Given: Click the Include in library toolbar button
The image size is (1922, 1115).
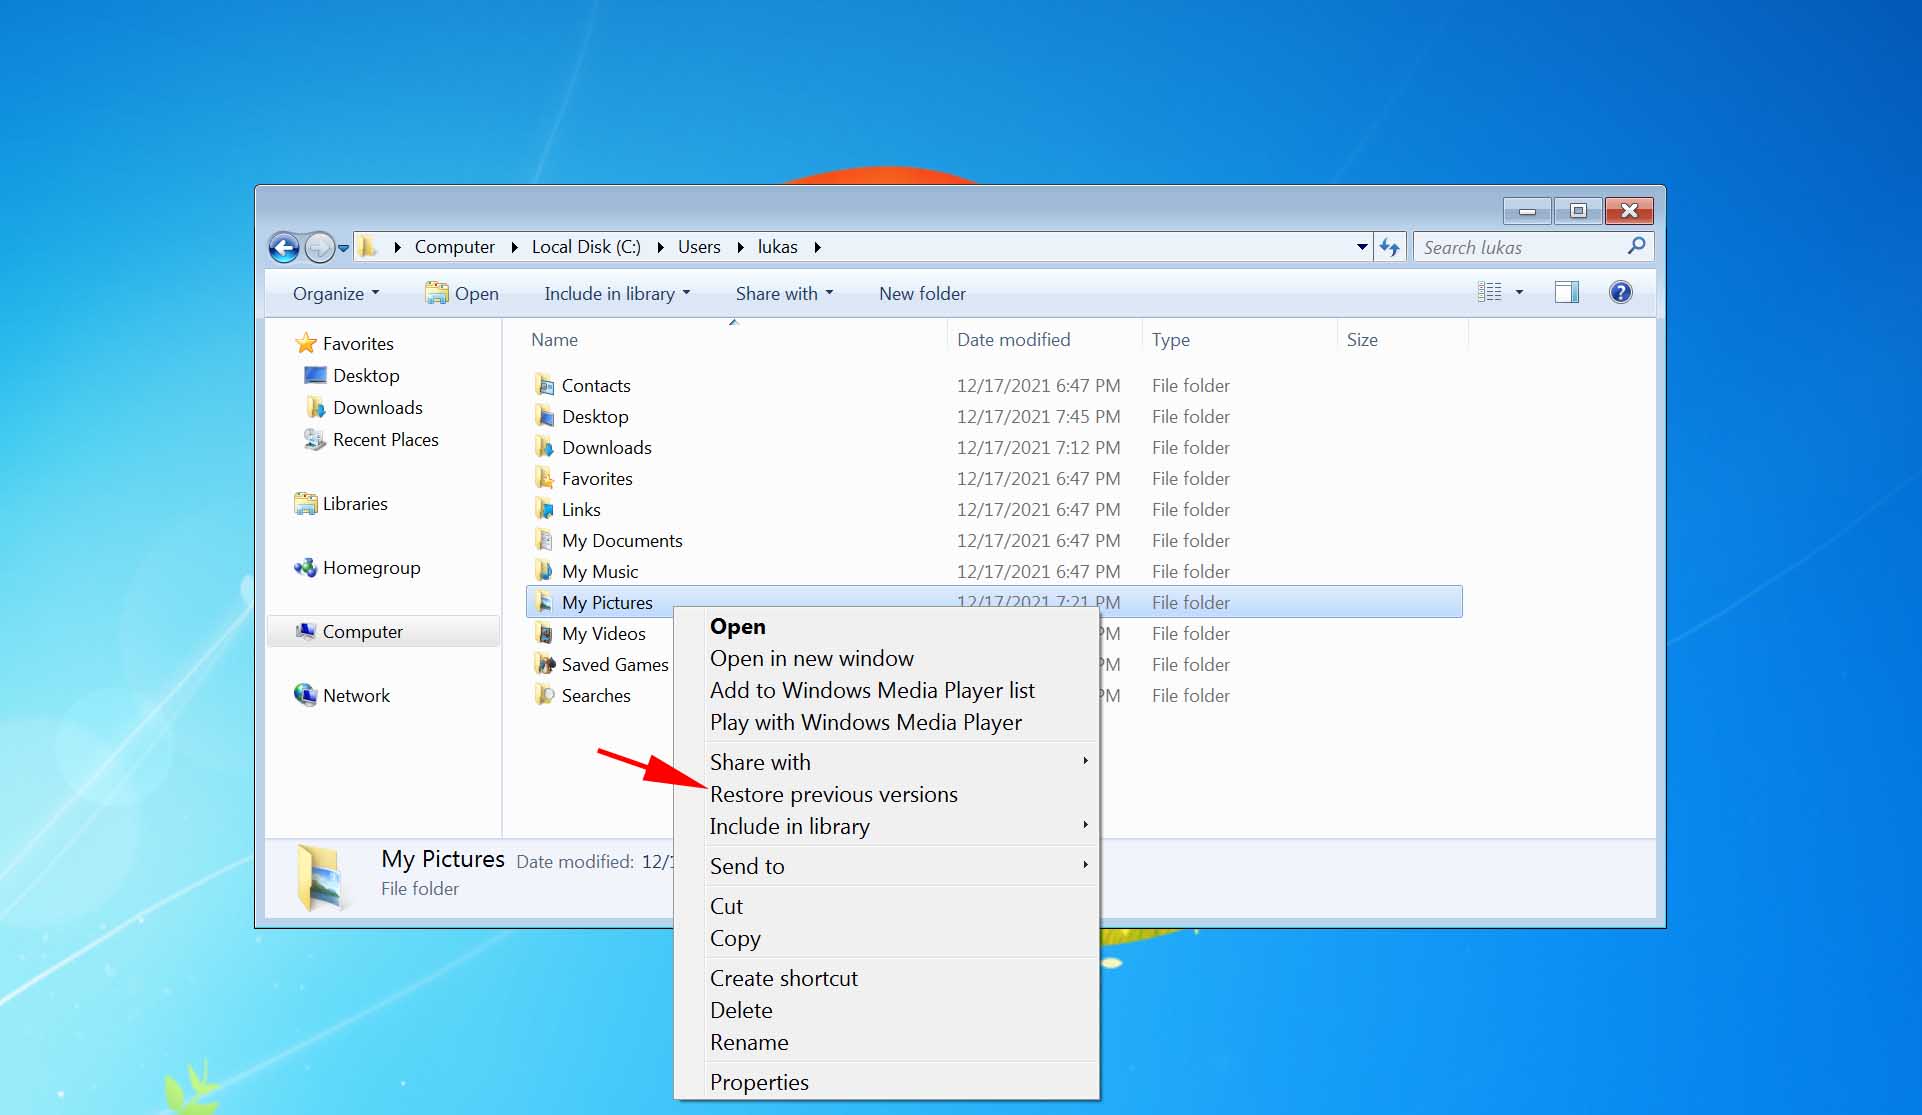Looking at the screenshot, I should click(x=617, y=293).
